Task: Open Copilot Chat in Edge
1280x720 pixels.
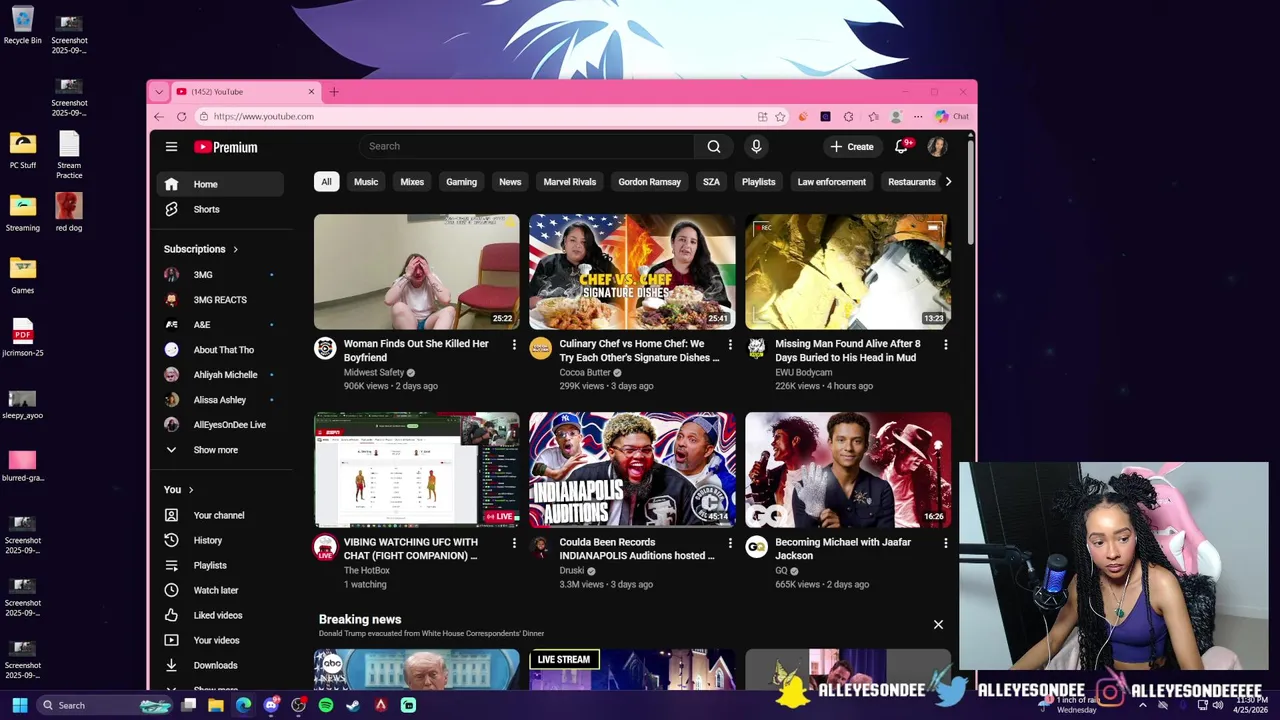Action: [x=952, y=116]
